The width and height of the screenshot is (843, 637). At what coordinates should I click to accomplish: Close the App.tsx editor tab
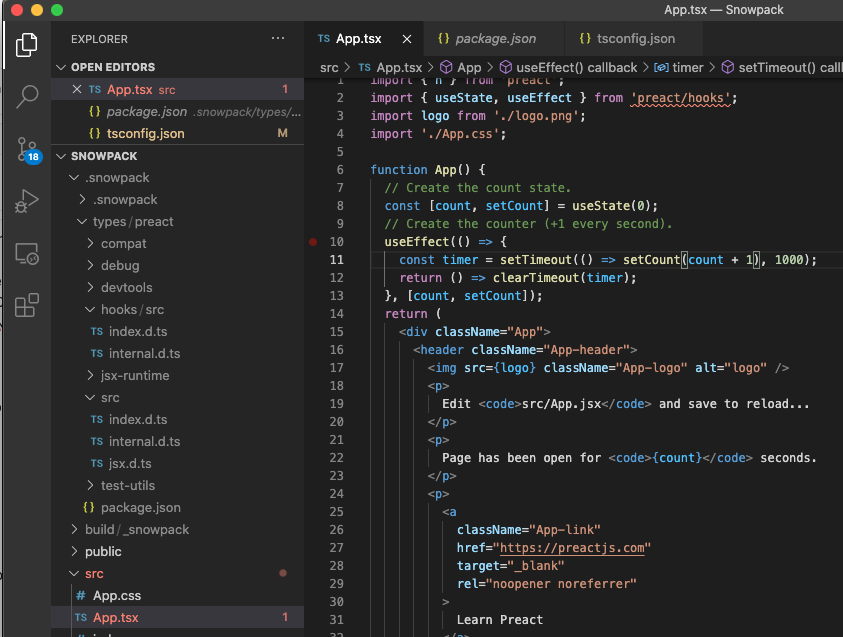[x=407, y=39]
